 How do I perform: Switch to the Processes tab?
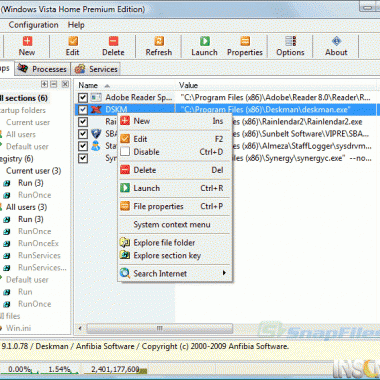[x=42, y=69]
